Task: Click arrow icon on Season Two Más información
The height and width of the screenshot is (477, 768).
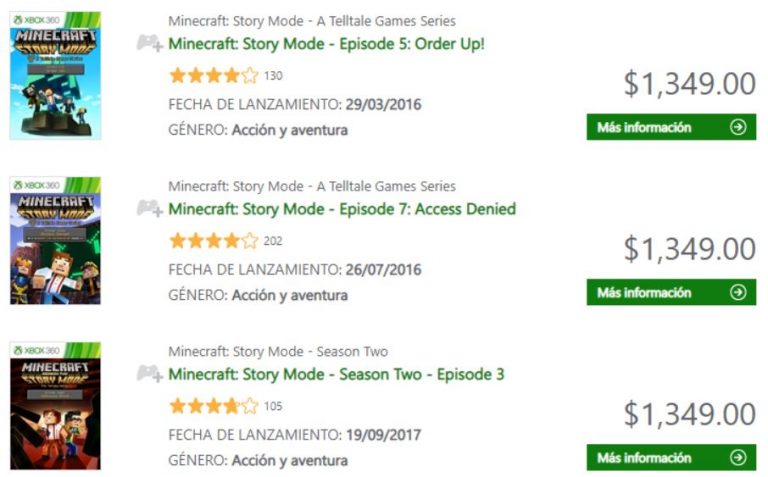Action: (x=738, y=457)
